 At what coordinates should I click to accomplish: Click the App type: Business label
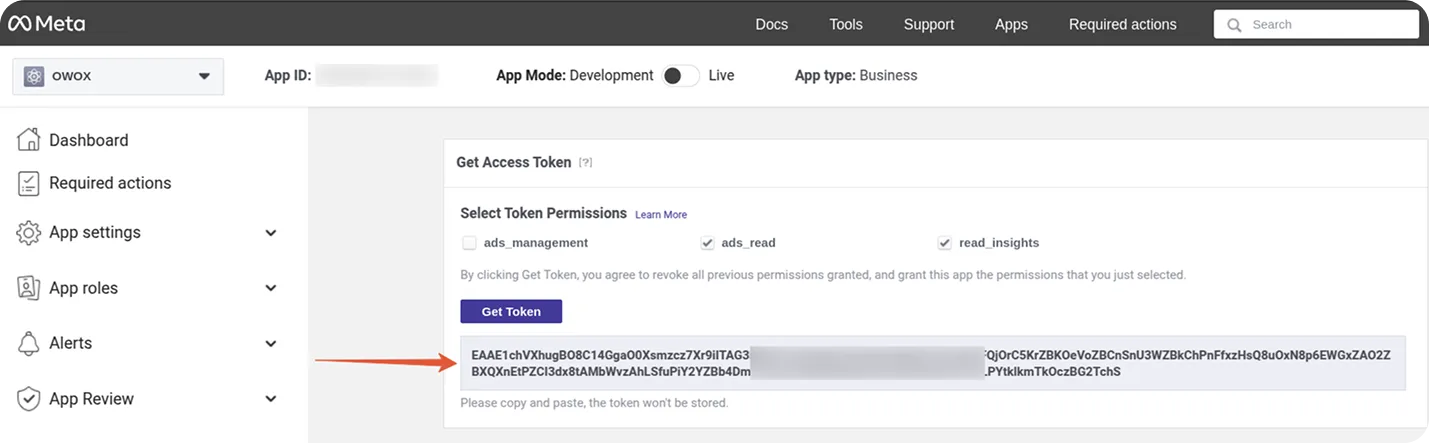856,76
